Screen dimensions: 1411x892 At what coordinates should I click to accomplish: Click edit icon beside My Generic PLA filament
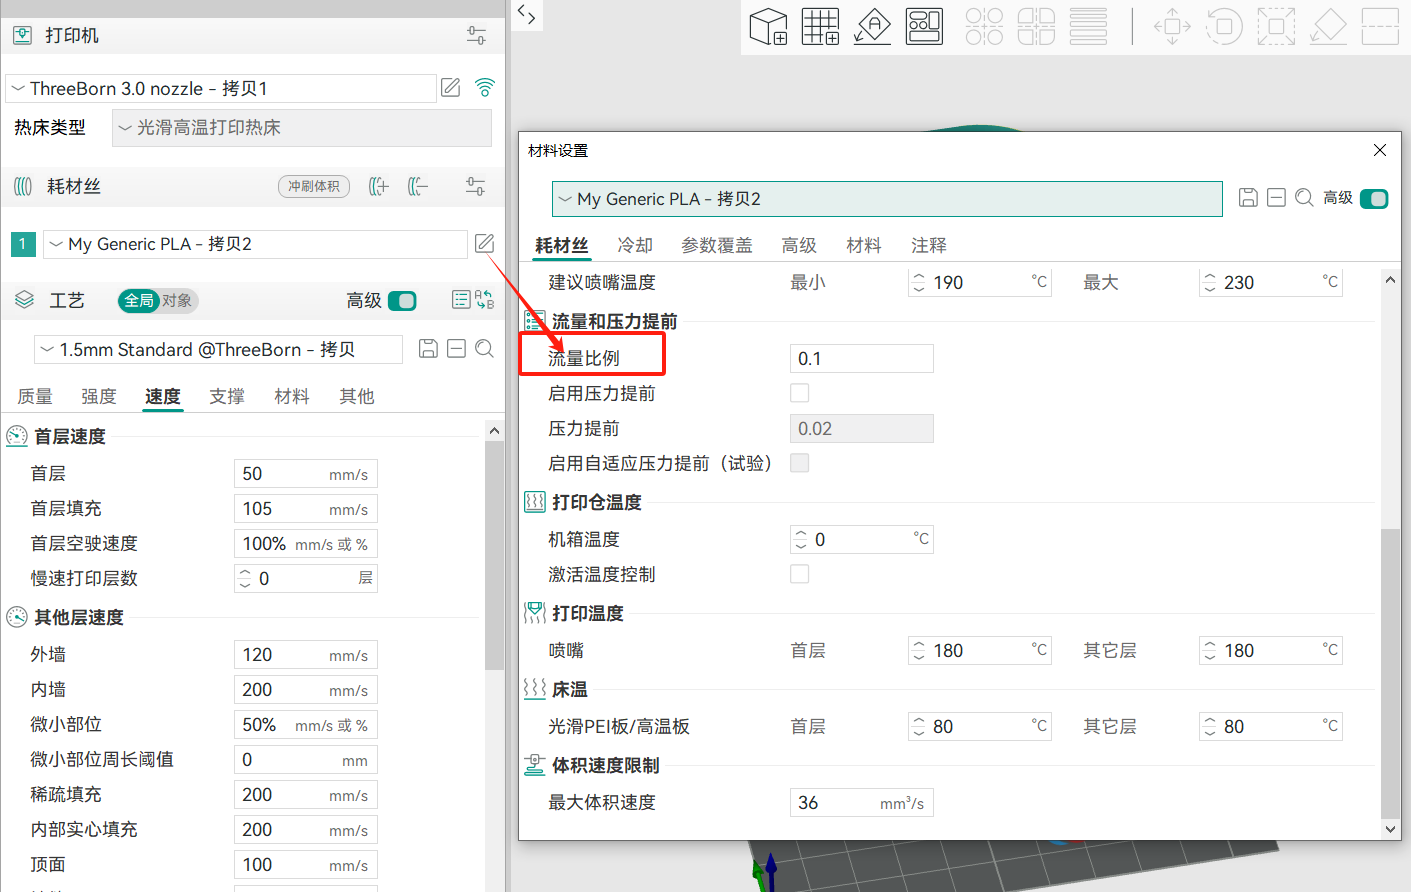coord(484,243)
